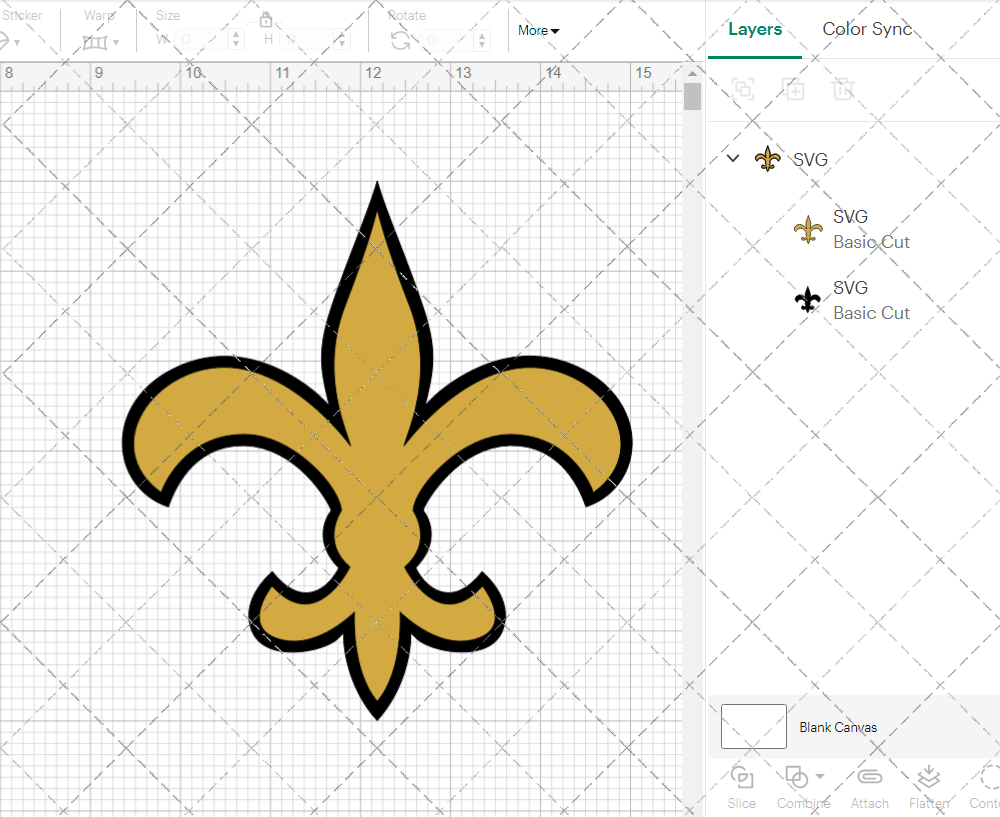Click the height stepper arrows

pyautogui.click(x=342, y=40)
